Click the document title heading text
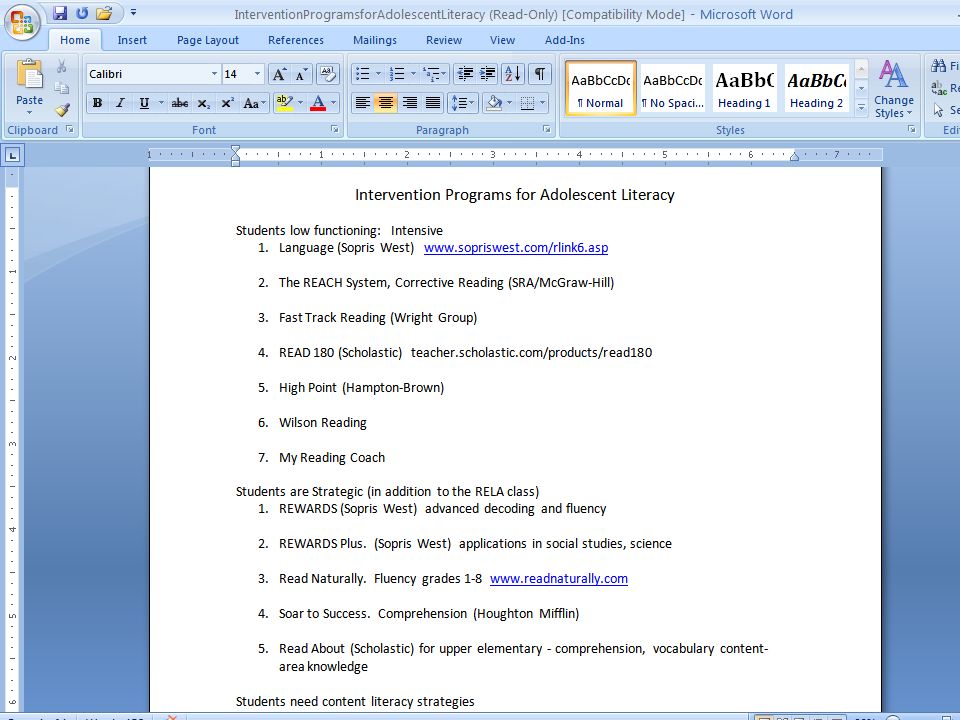Viewport: 960px width, 720px height. [514, 195]
